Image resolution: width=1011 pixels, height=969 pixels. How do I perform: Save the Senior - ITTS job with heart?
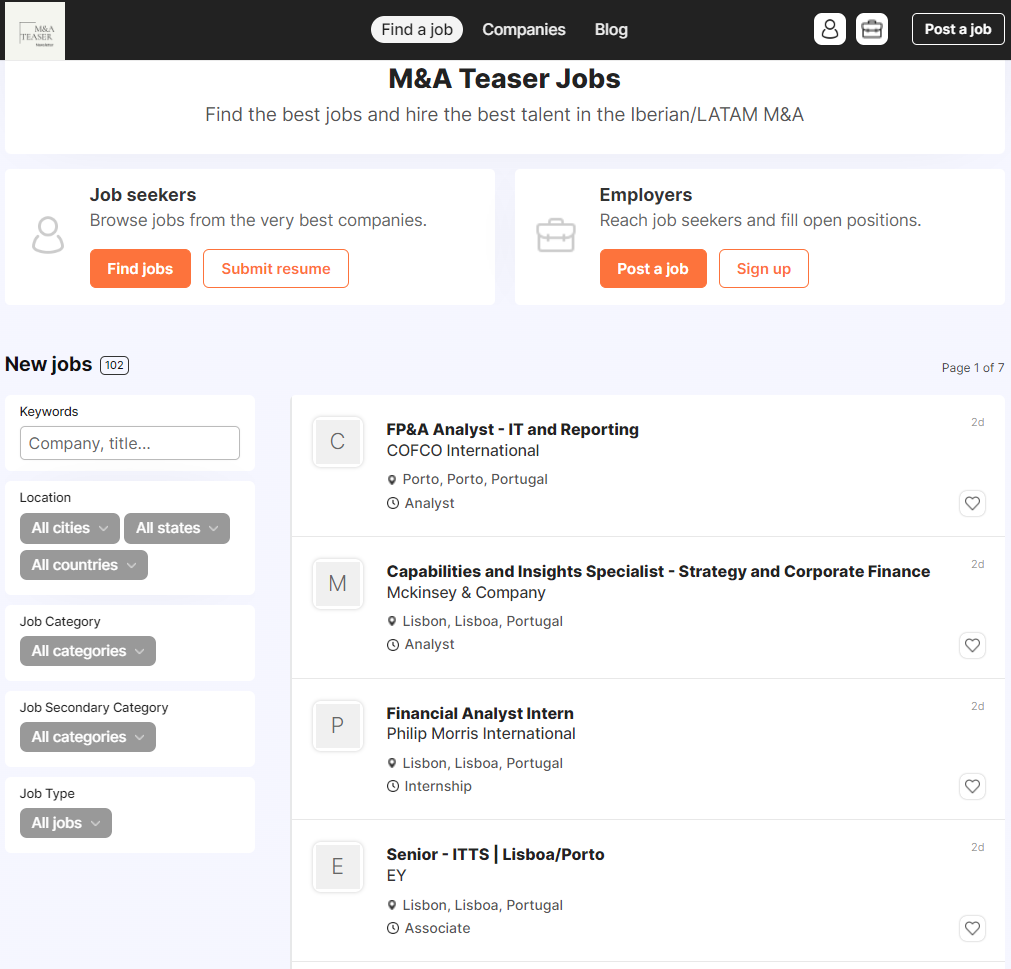click(x=972, y=928)
